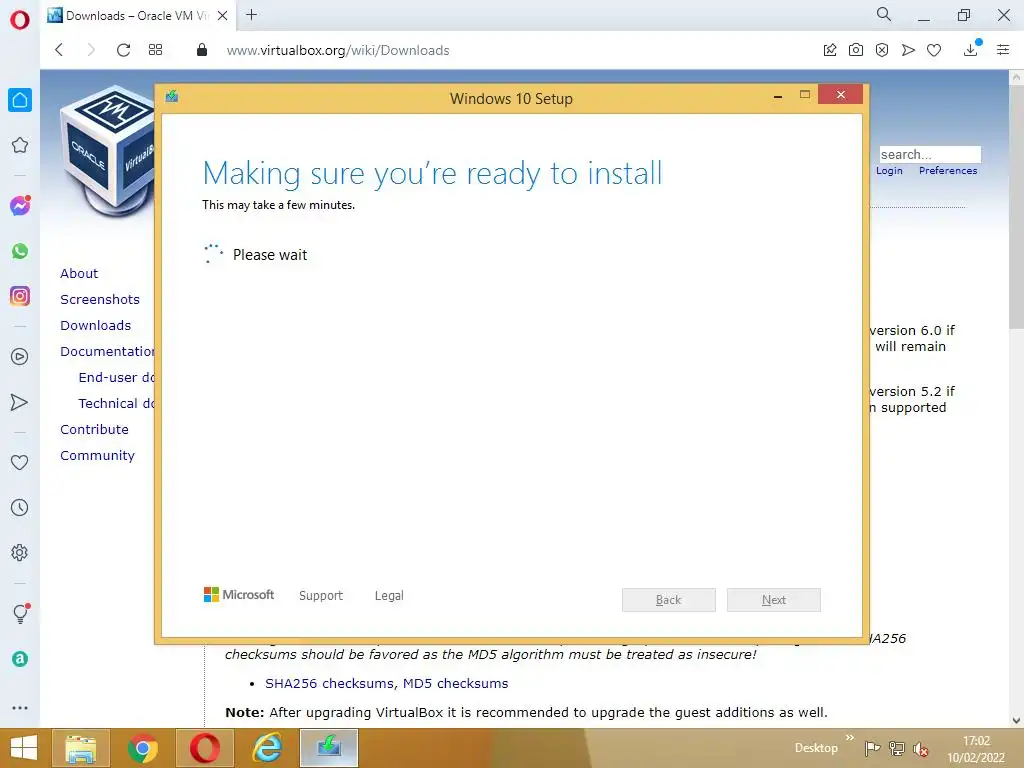
Task: Open Preferences link on VirtualBox site
Action: coord(948,170)
